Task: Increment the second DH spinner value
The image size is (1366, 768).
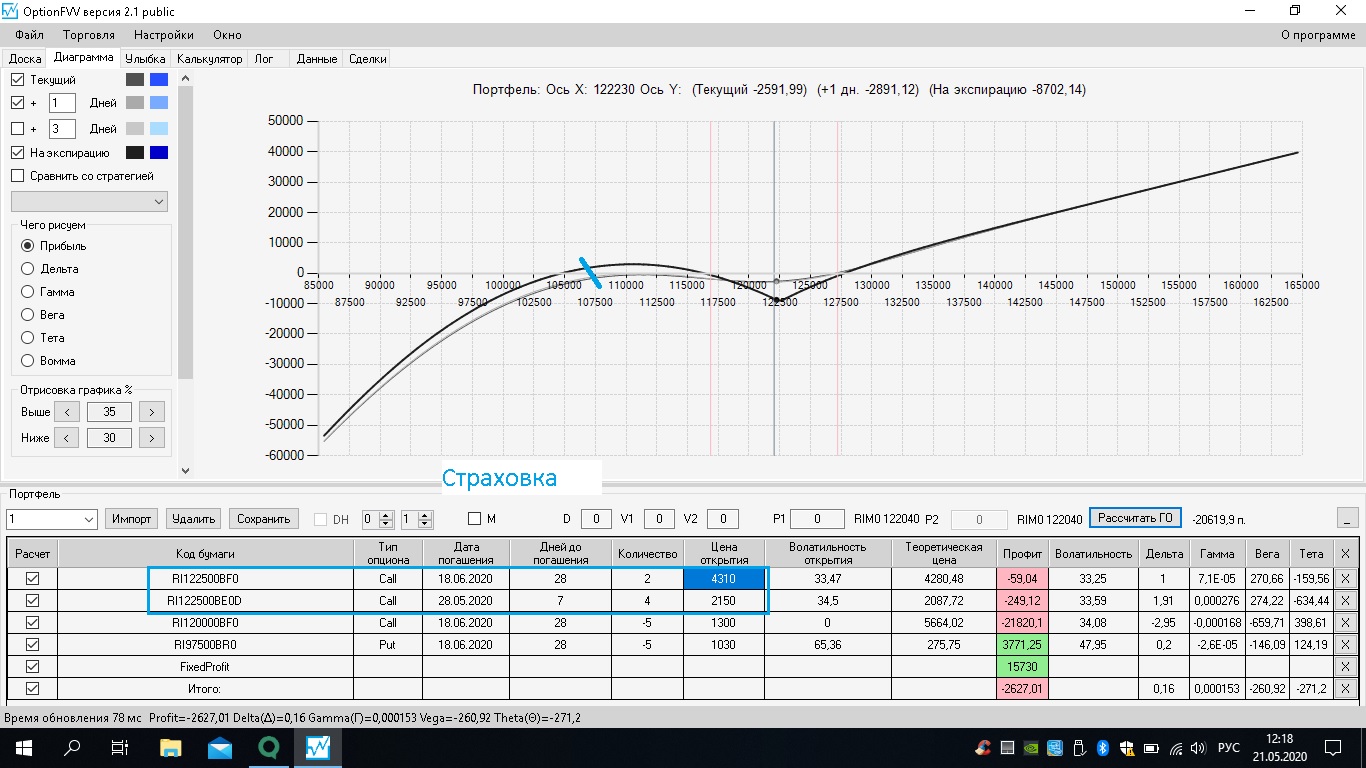Action: pyautogui.click(x=426, y=515)
